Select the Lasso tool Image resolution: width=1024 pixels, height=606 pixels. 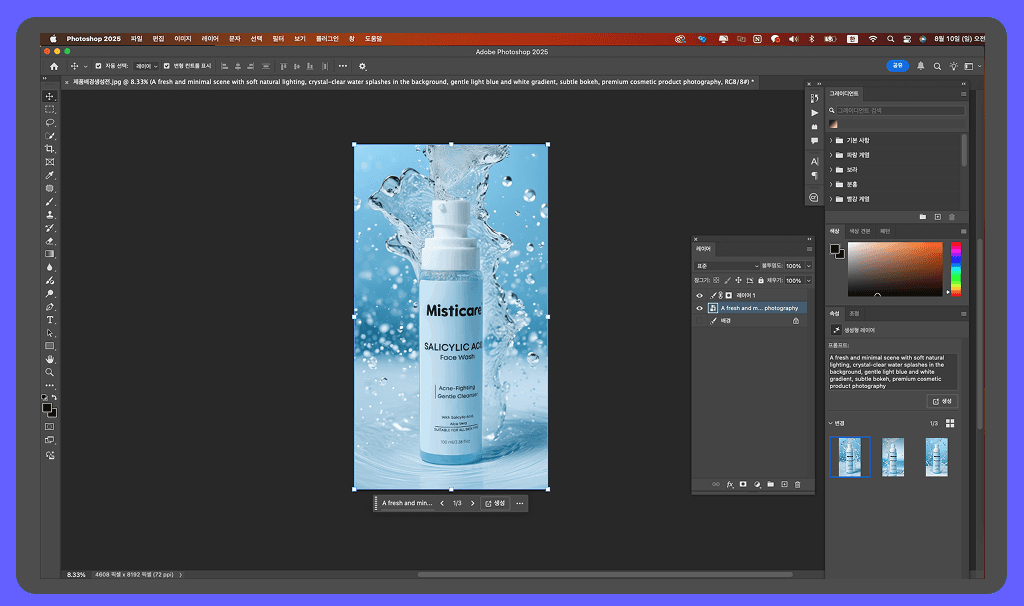50,122
